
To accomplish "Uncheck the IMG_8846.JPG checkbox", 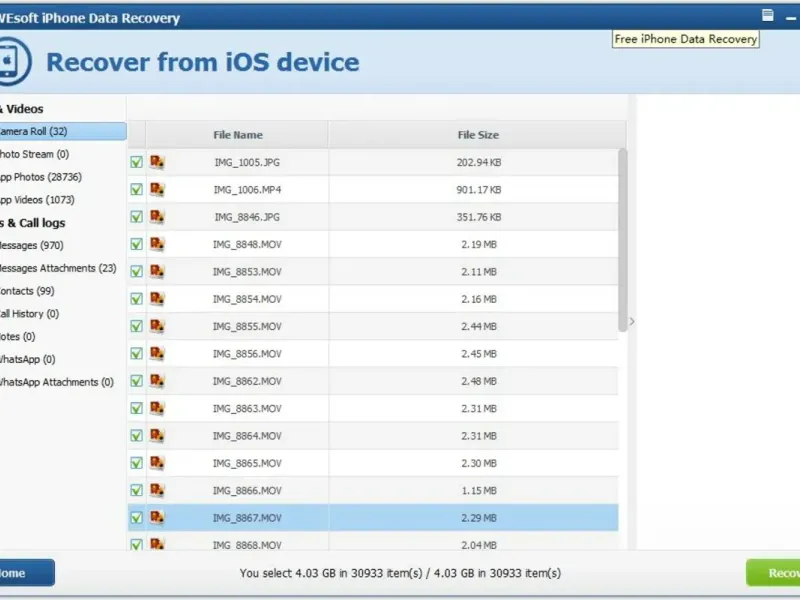I will coord(136,217).
